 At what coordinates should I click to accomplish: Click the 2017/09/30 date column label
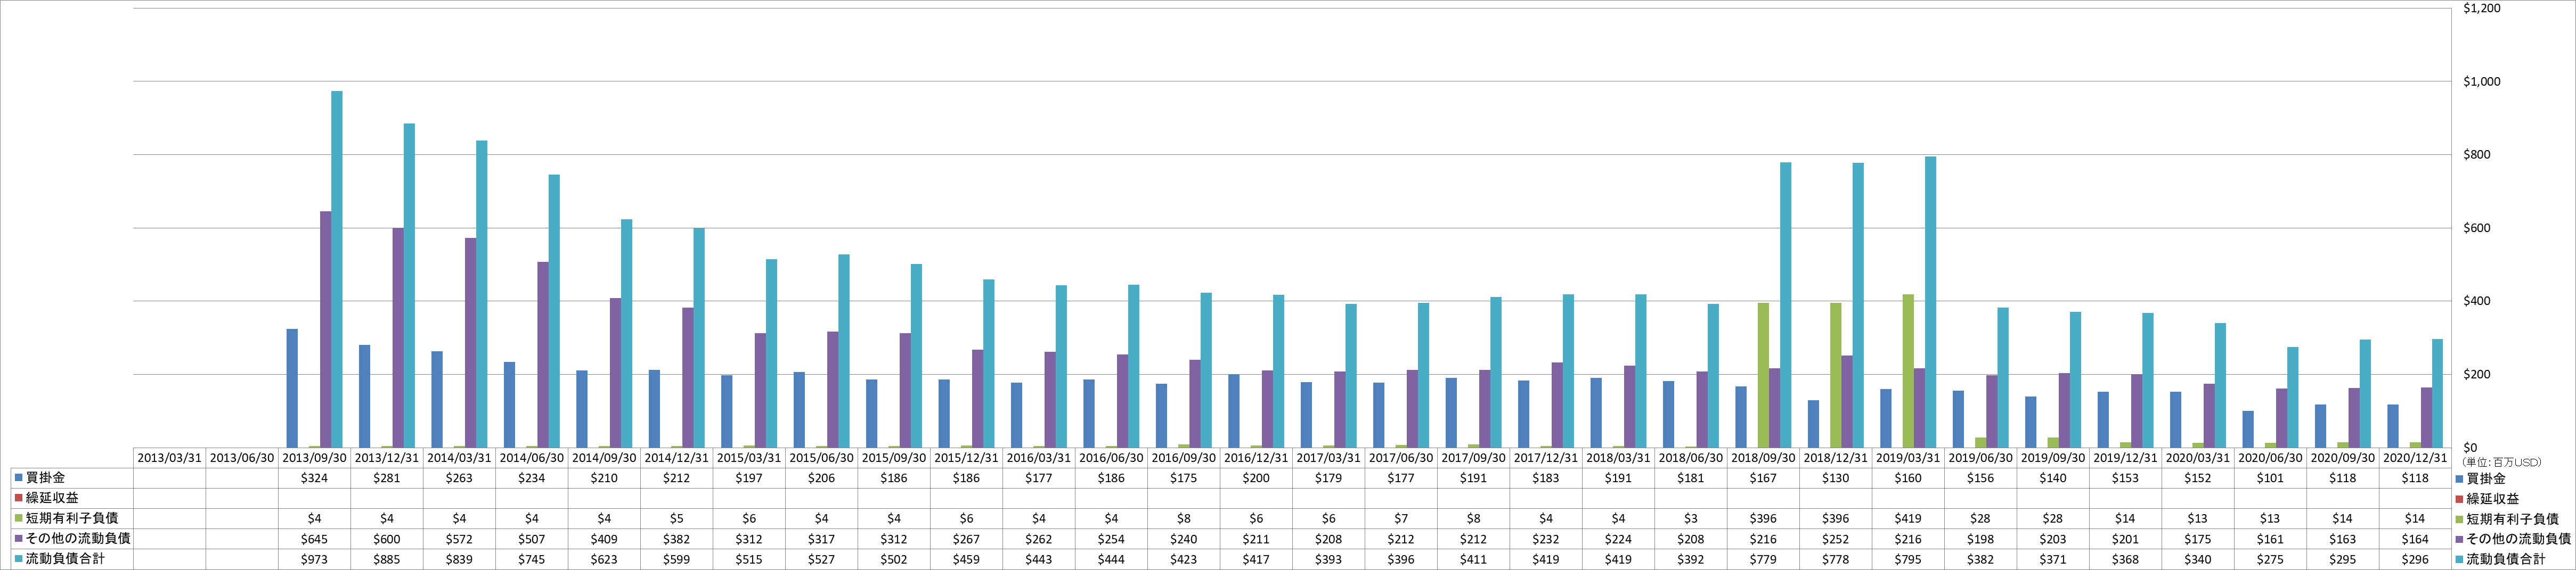(x=1473, y=458)
